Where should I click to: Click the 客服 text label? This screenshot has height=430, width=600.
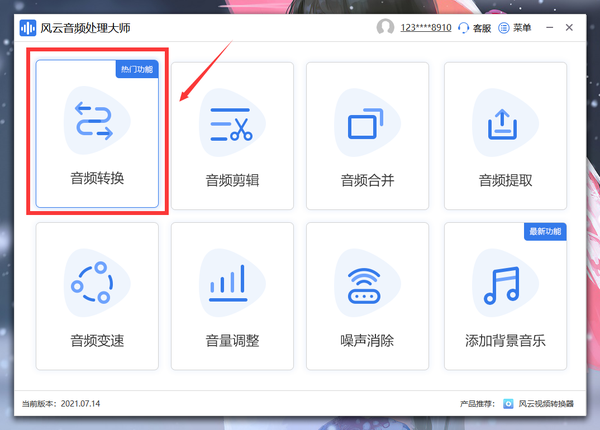482,28
